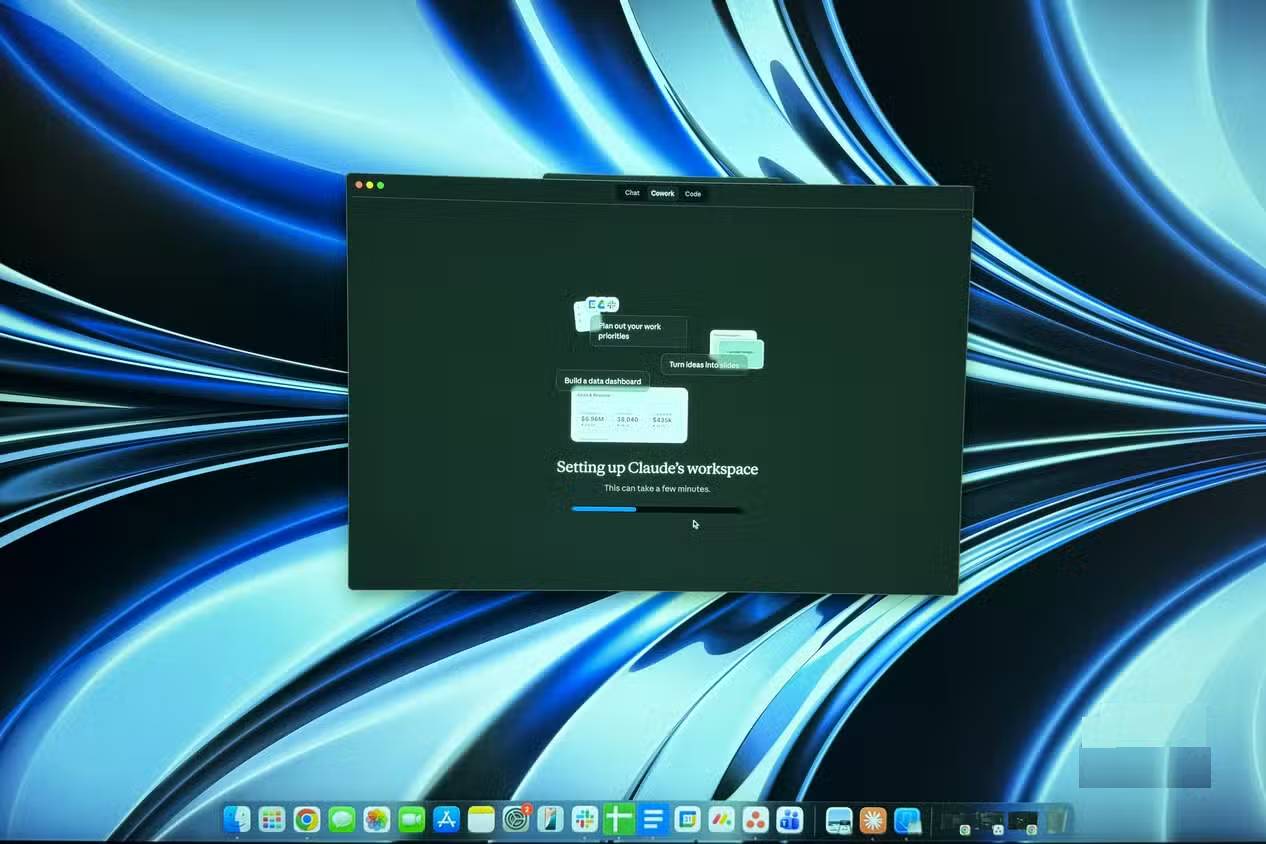Viewport: 1266px width, 844px height.
Task: Open Launchpad from the dock
Action: tap(272, 820)
